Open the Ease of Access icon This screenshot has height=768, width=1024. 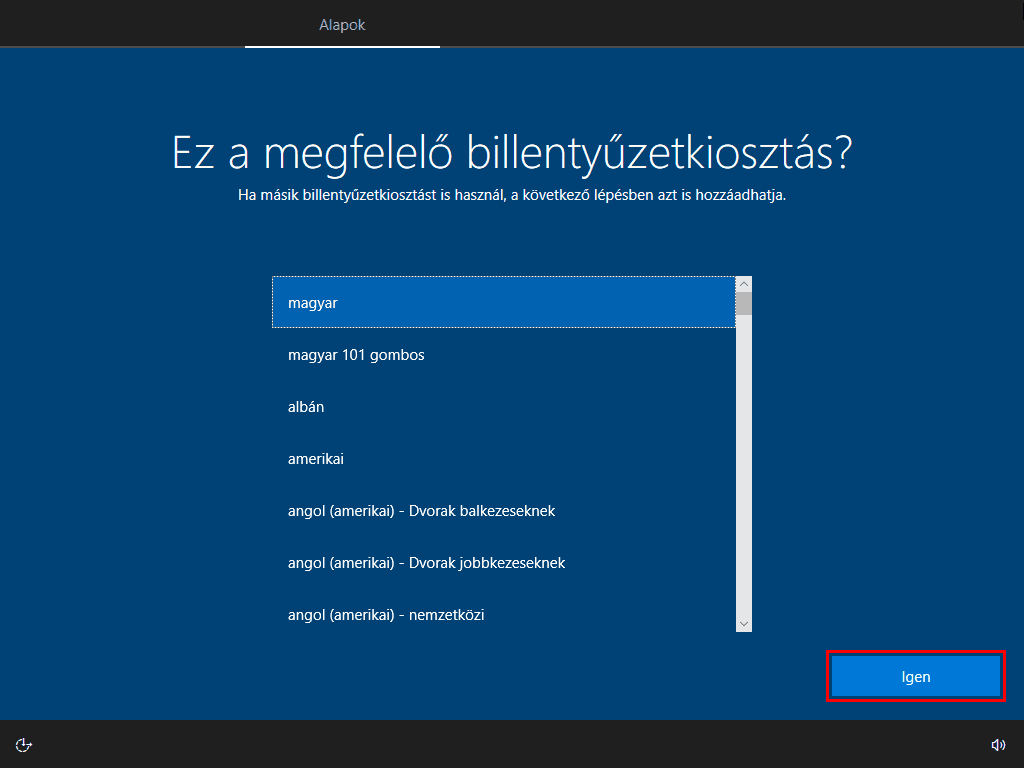24,744
